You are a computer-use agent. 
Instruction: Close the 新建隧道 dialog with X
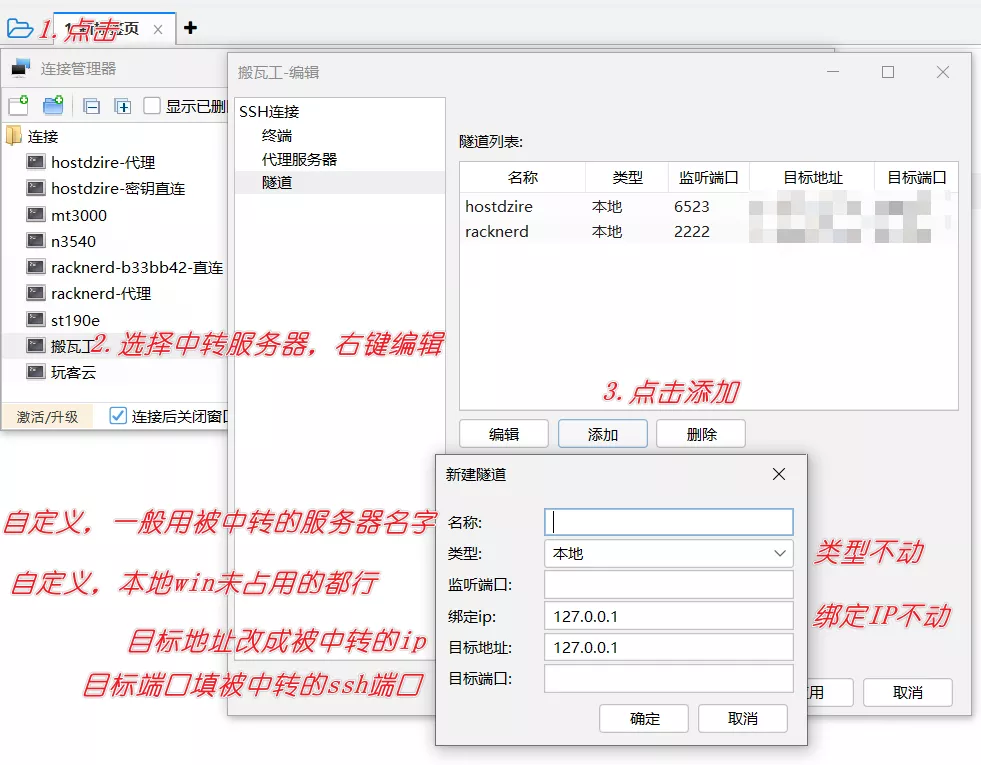click(779, 474)
